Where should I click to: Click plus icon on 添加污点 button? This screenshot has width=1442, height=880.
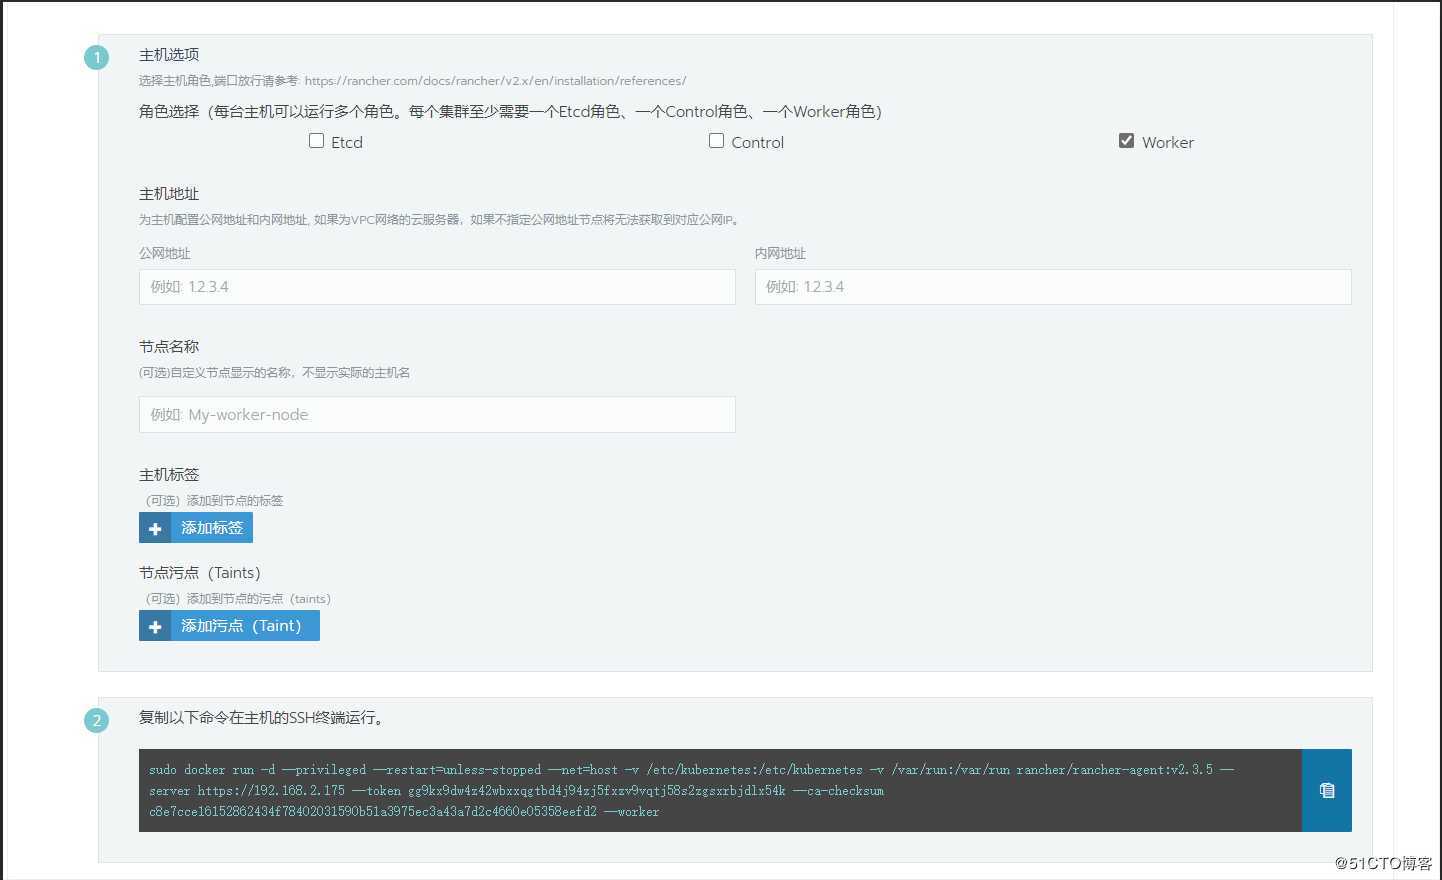155,626
